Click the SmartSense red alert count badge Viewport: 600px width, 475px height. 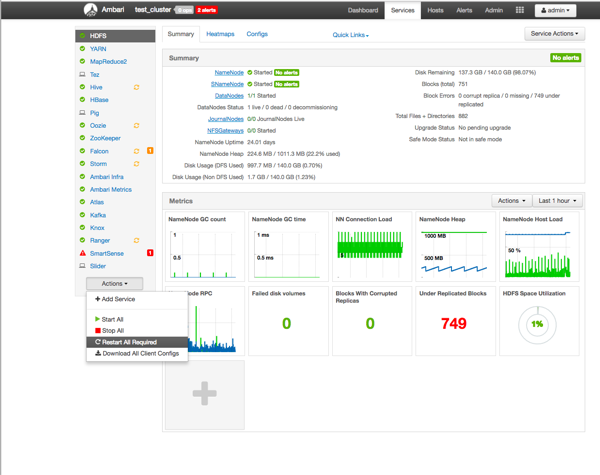click(x=150, y=253)
